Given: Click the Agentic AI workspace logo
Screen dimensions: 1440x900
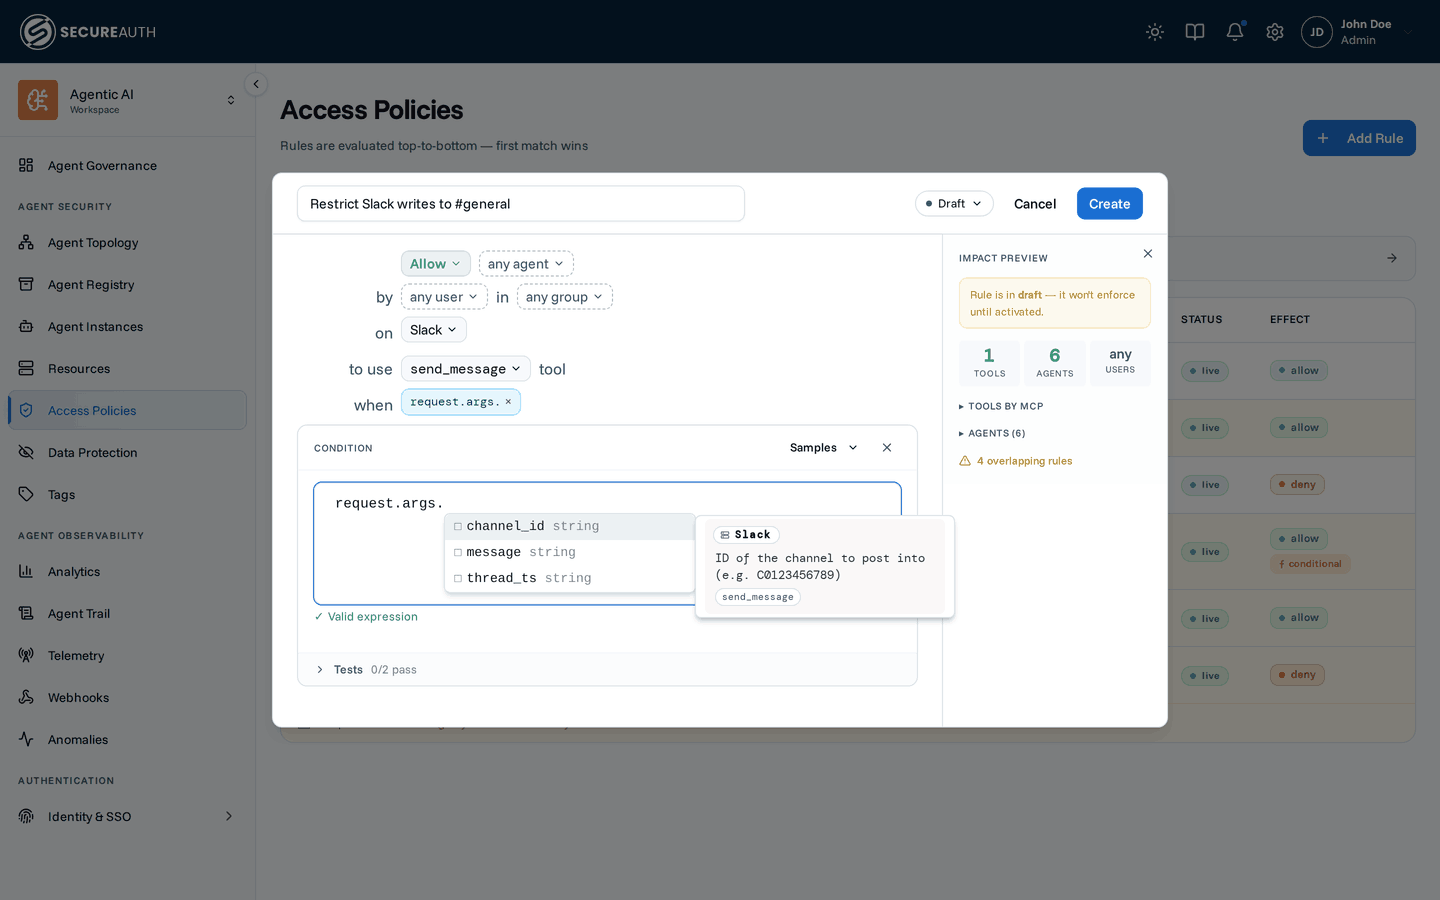Looking at the screenshot, I should click(38, 100).
